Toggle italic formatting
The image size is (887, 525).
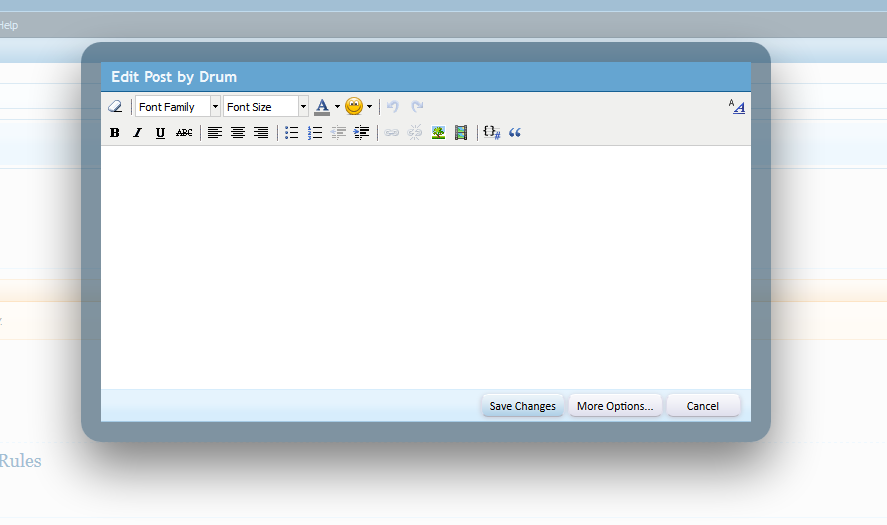coord(137,132)
